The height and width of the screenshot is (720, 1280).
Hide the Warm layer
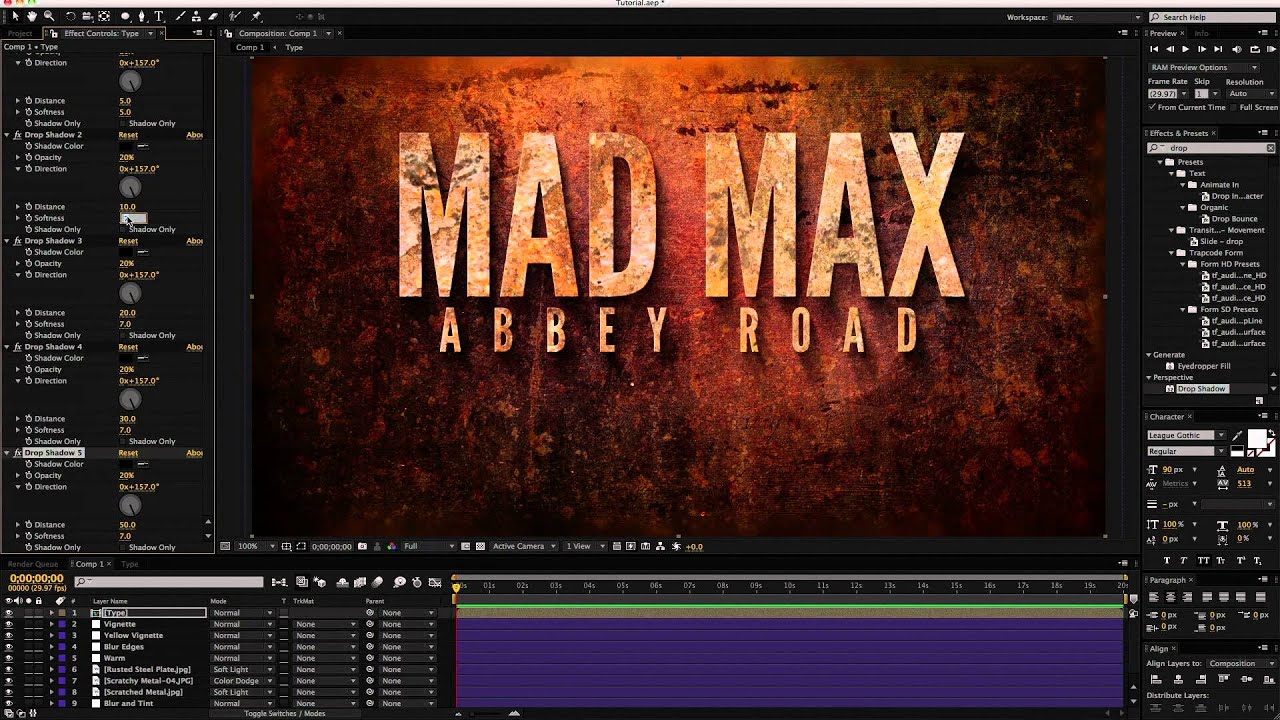pyautogui.click(x=9, y=658)
